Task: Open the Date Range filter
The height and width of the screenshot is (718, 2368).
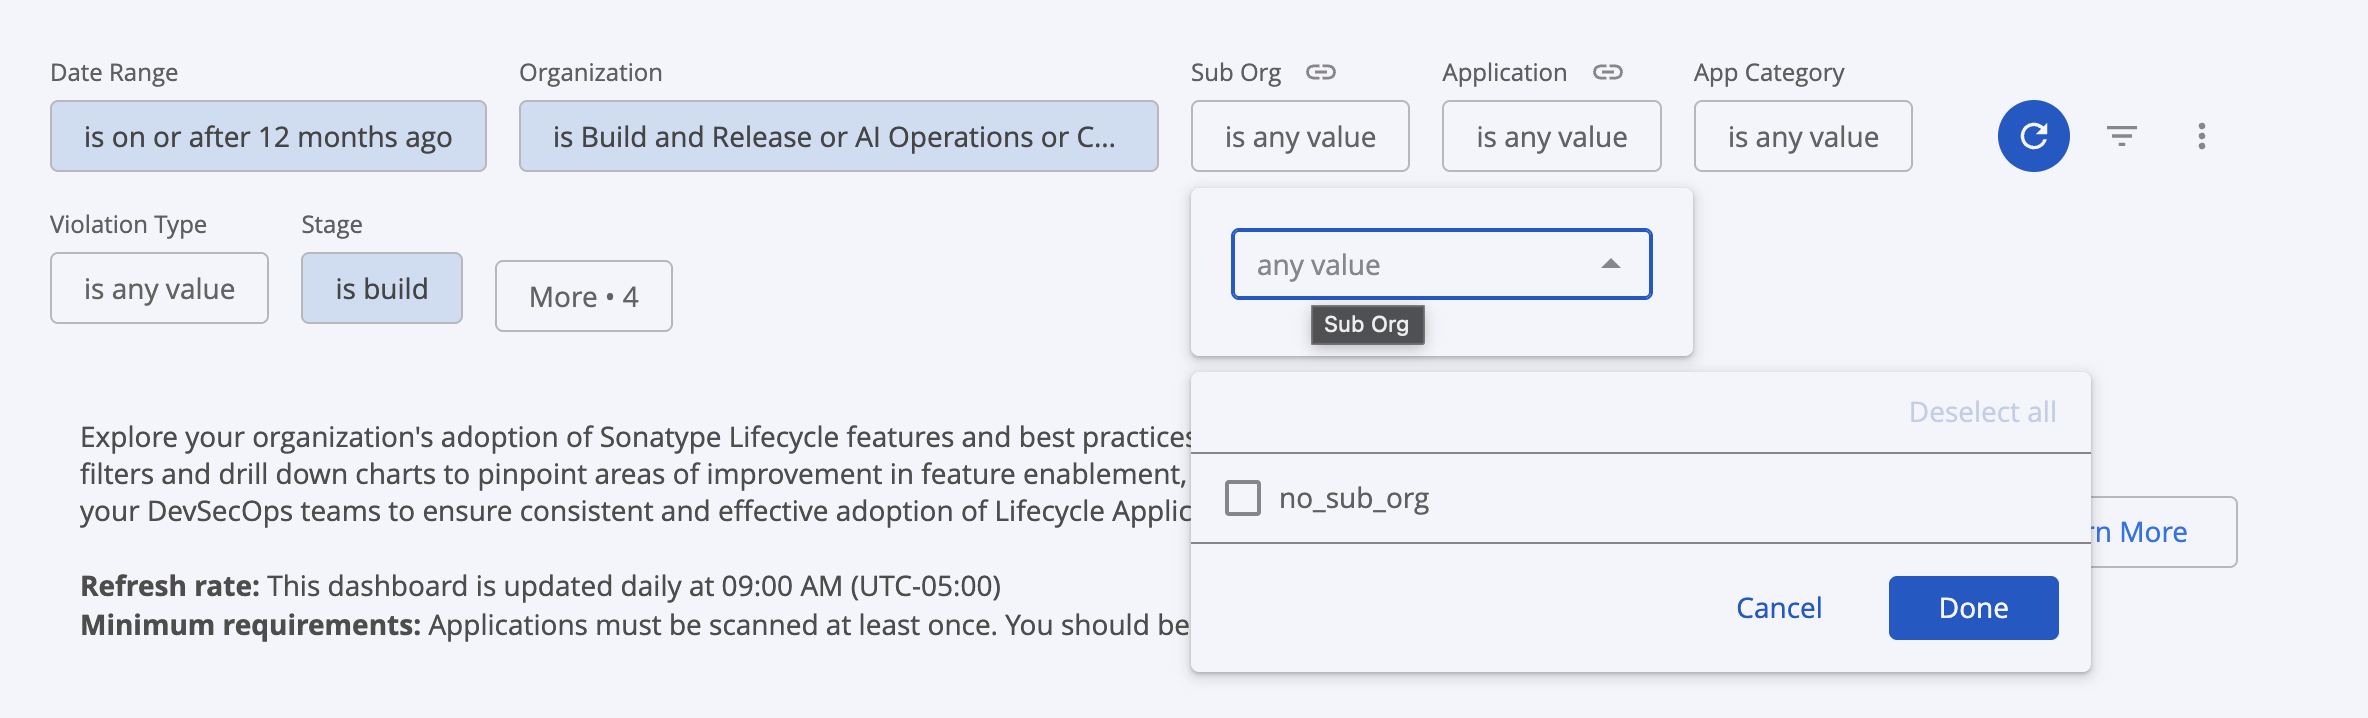Action: (268, 136)
